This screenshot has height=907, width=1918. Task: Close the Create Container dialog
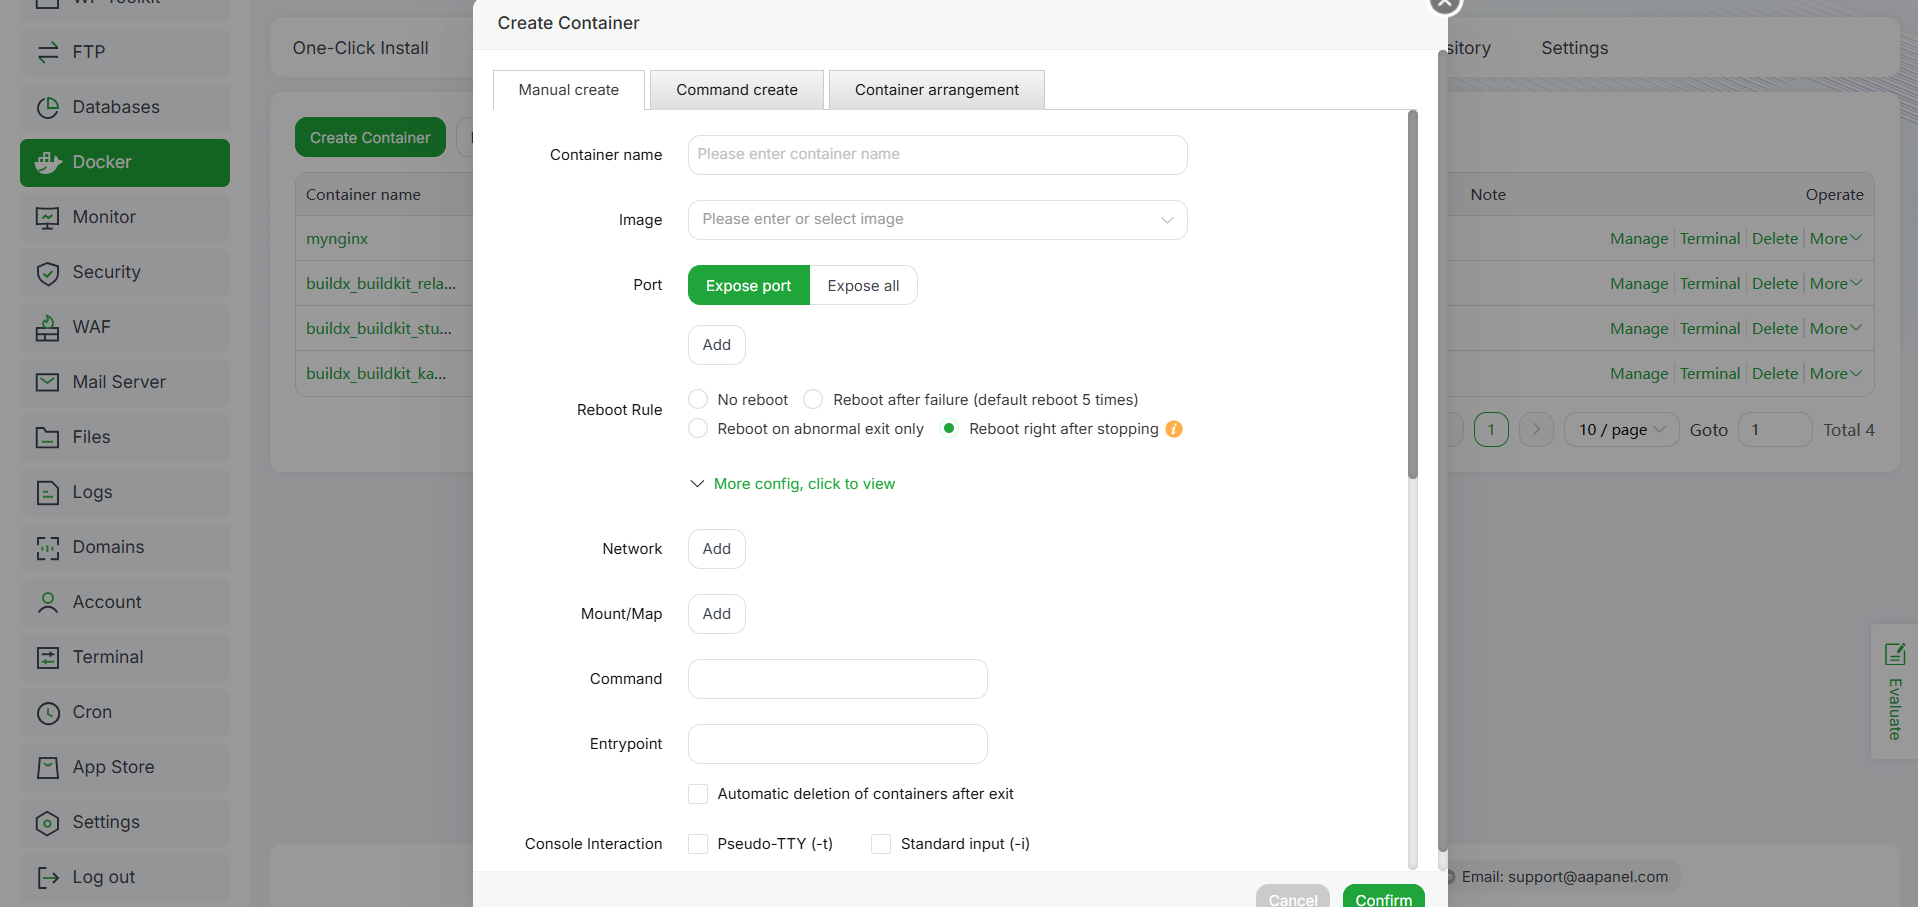tap(1445, 4)
